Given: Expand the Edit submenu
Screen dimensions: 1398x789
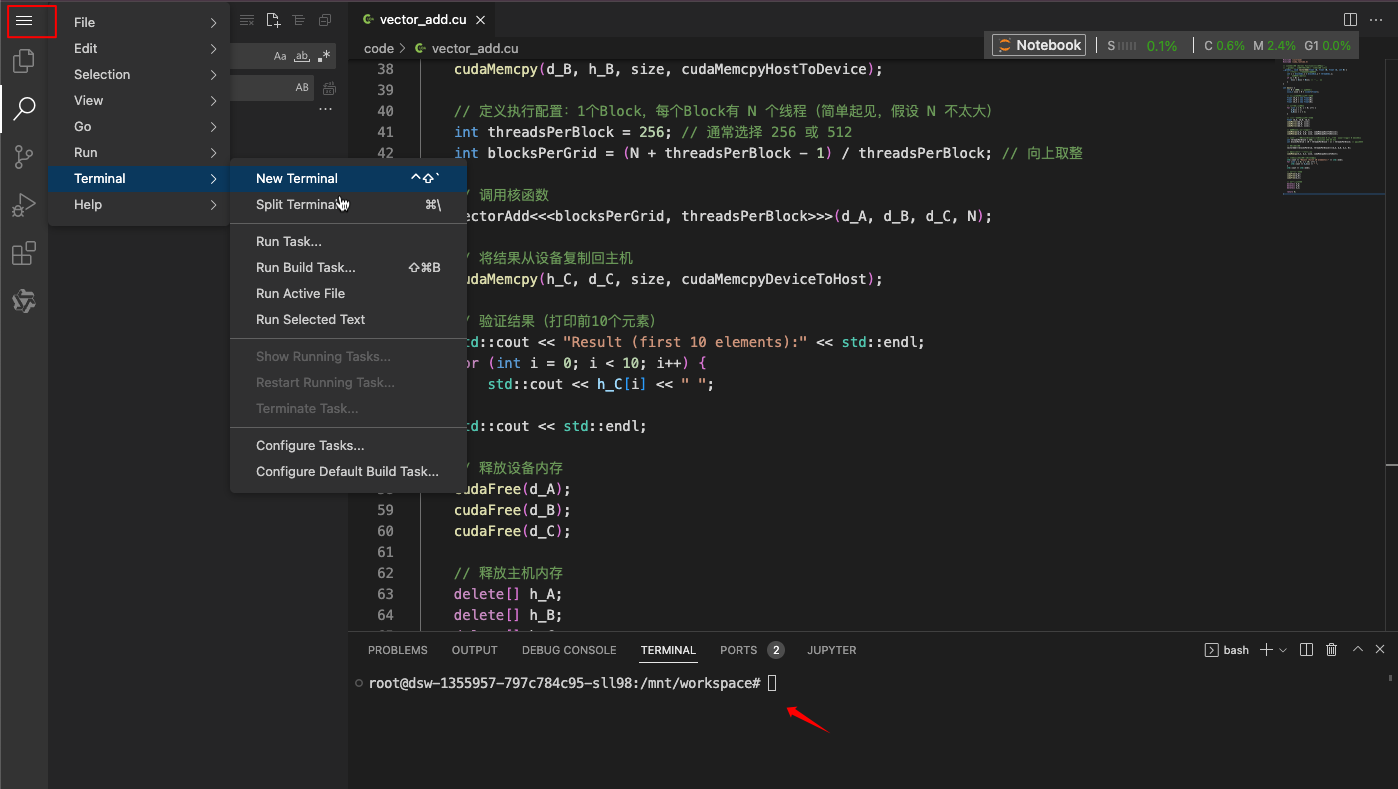Looking at the screenshot, I should (x=139, y=48).
